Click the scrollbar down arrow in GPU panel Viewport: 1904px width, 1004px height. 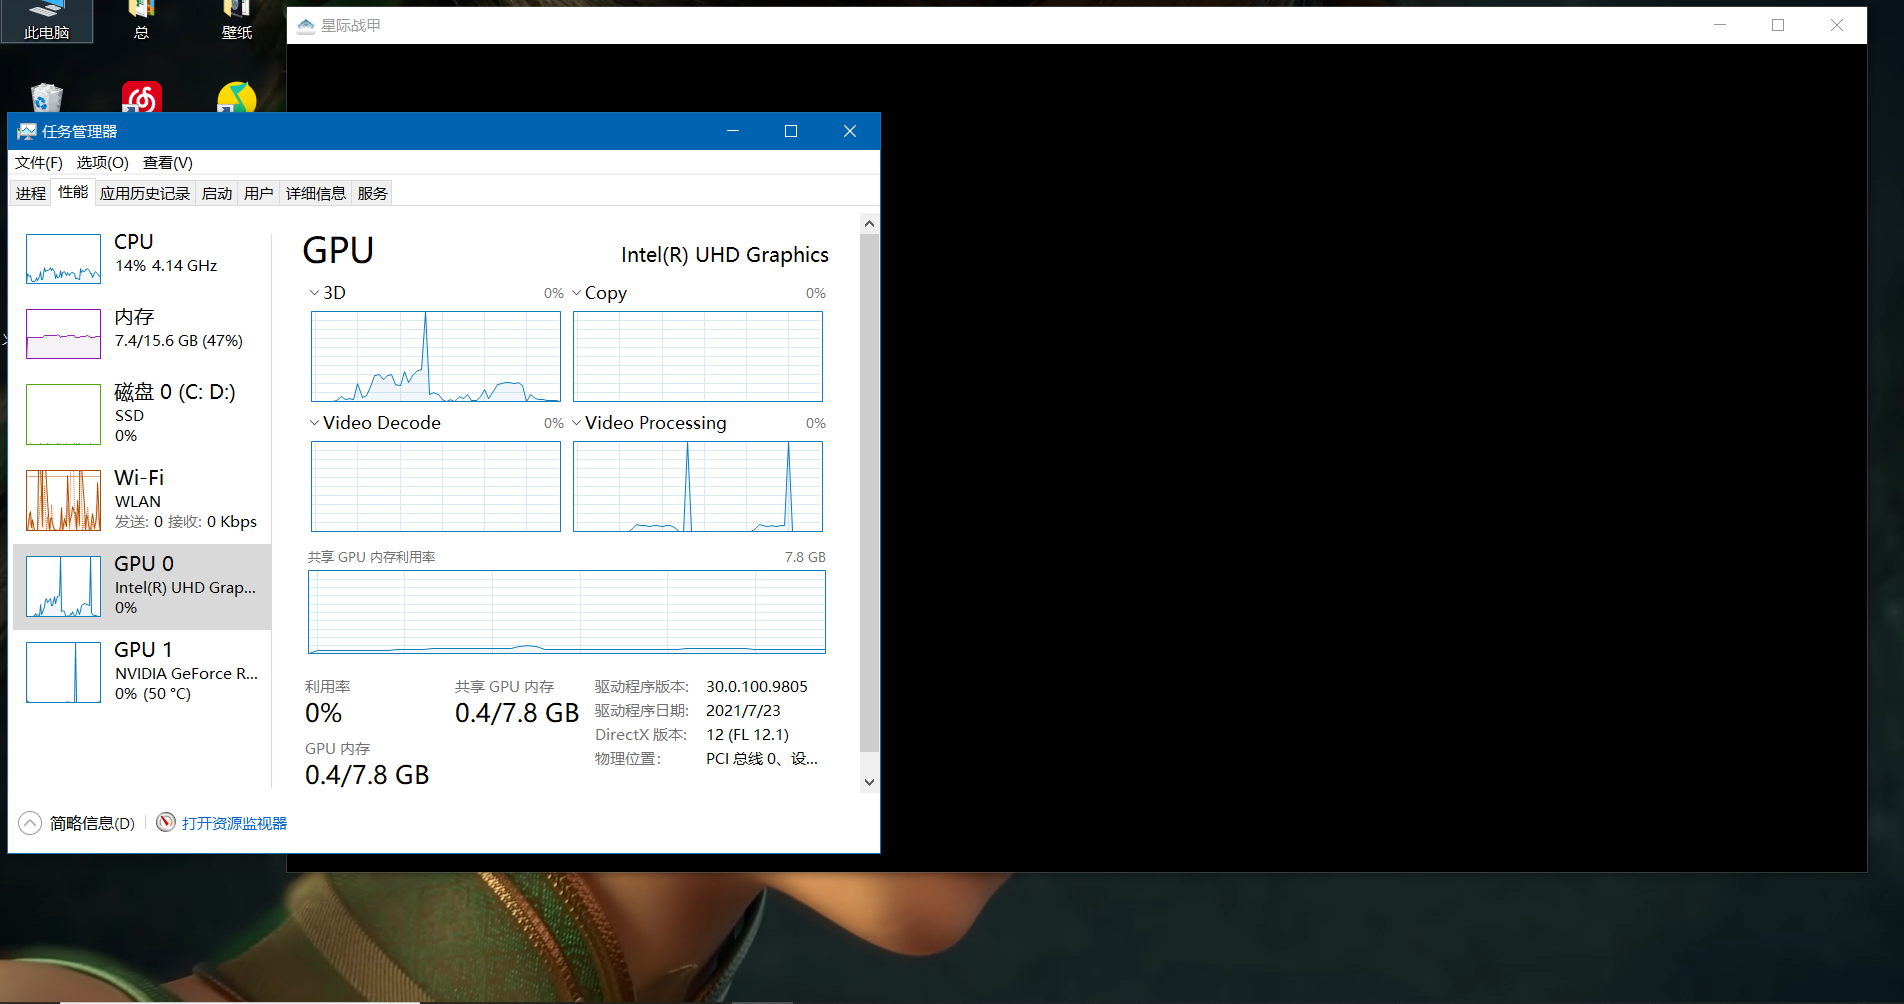click(869, 781)
